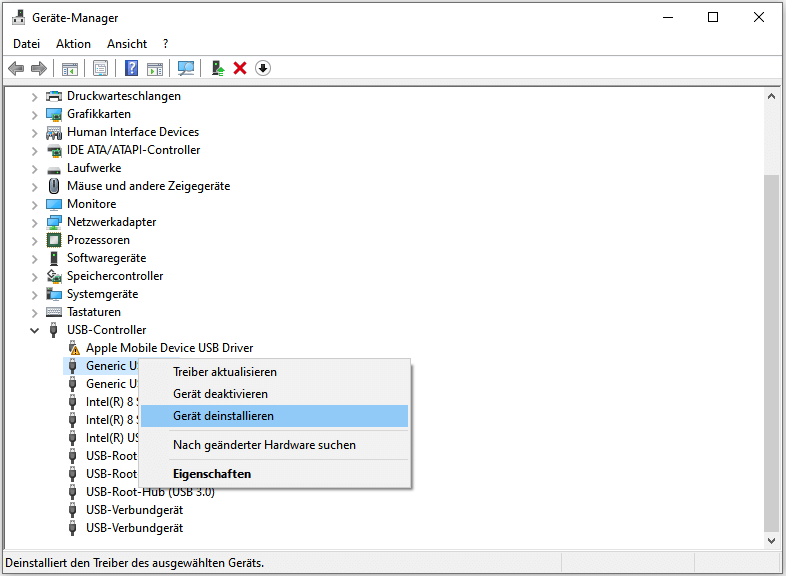Image resolution: width=786 pixels, height=576 pixels.
Task: Open the Datei menu
Action: (27, 44)
